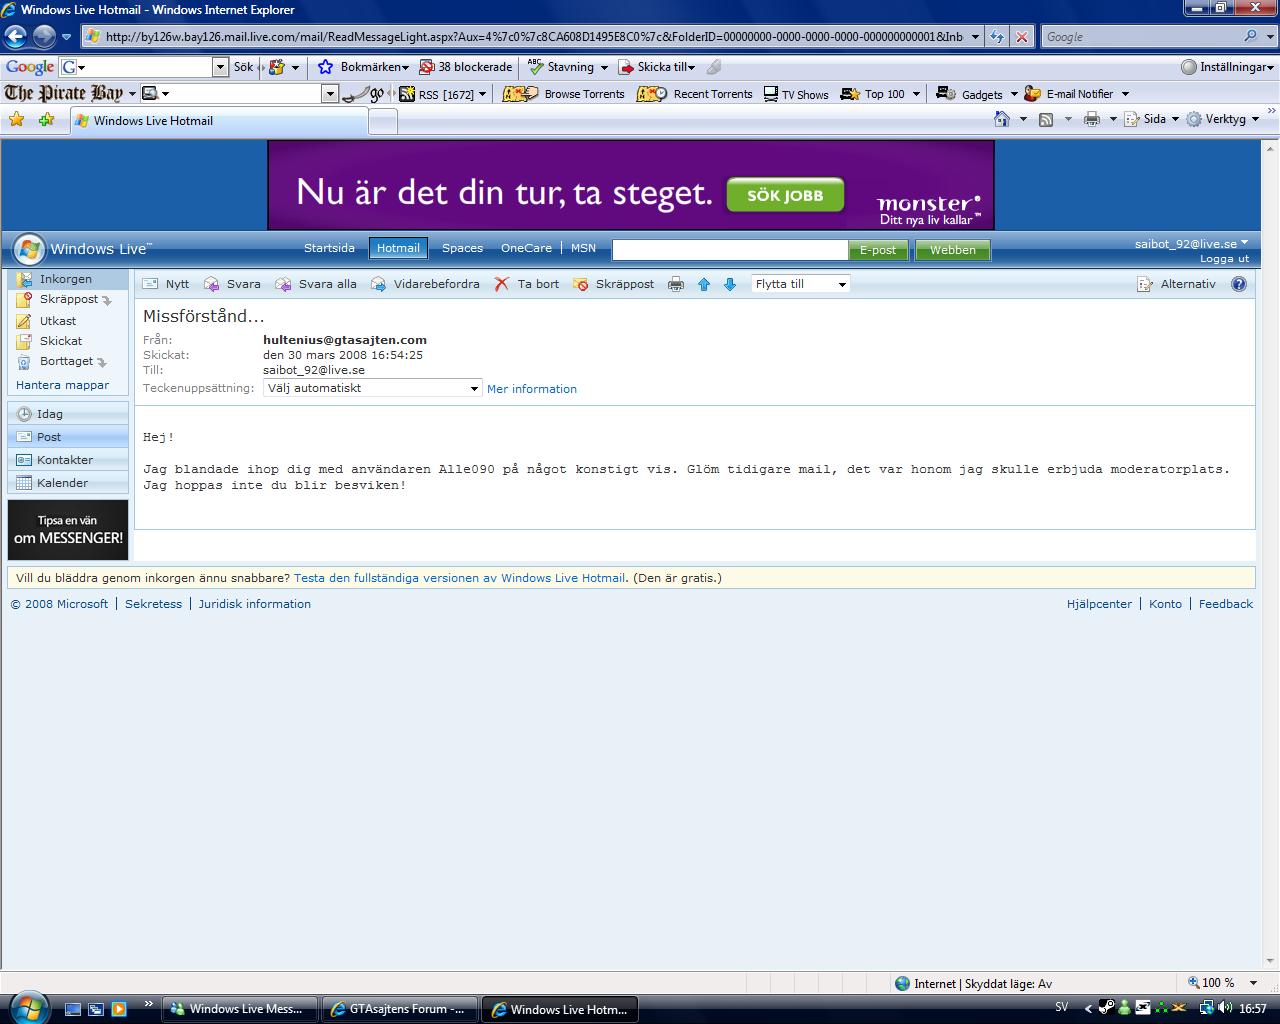1280x1024 pixels.
Task: Click the printer icon in the mail toolbar
Action: (676, 284)
